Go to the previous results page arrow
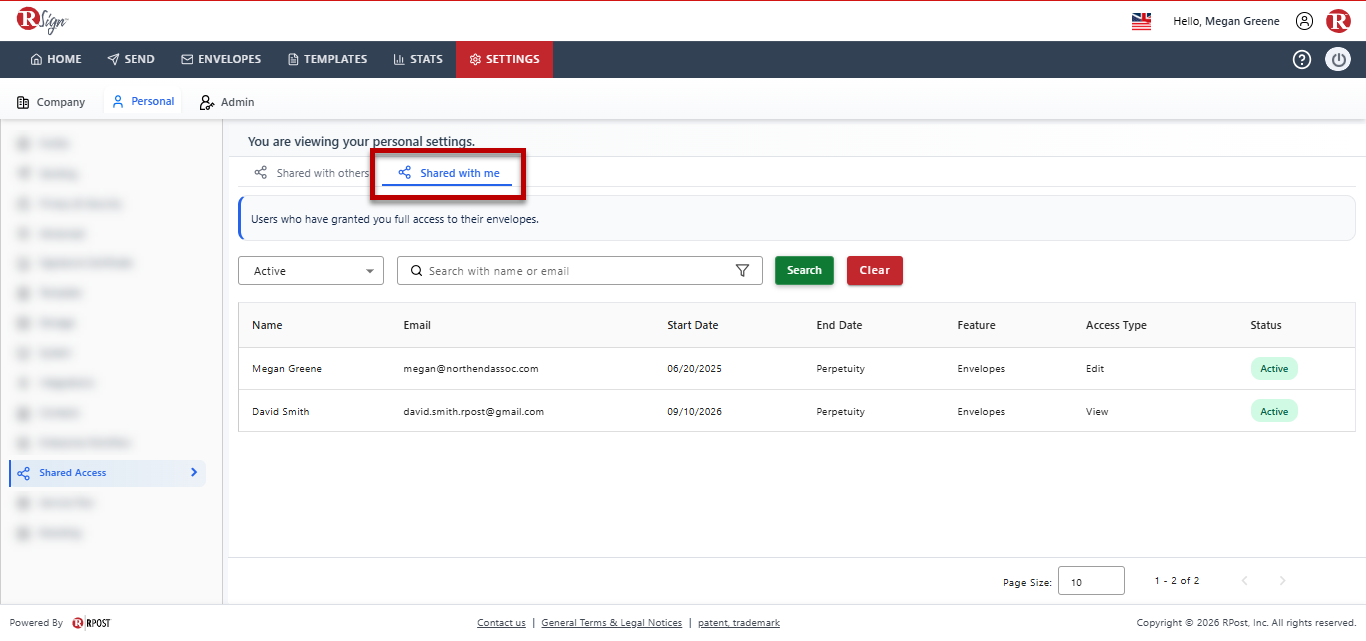1366x641 pixels. 1245,581
